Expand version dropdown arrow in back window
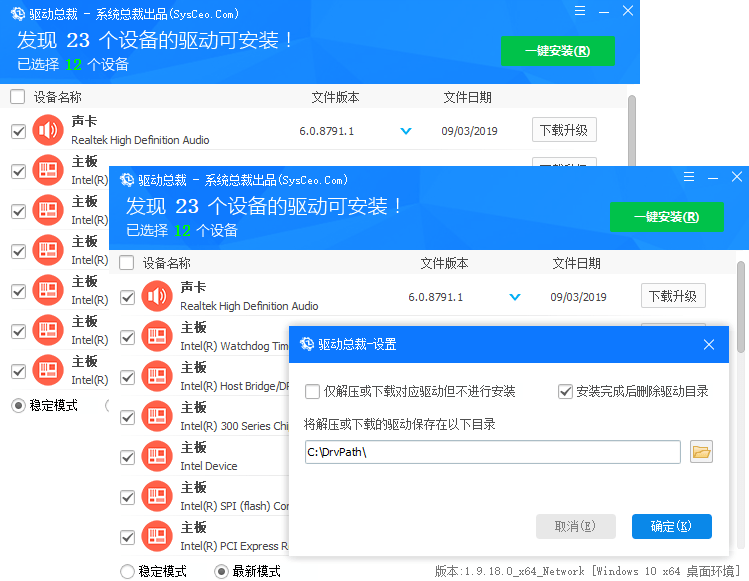This screenshot has height=581, width=749. [x=406, y=131]
